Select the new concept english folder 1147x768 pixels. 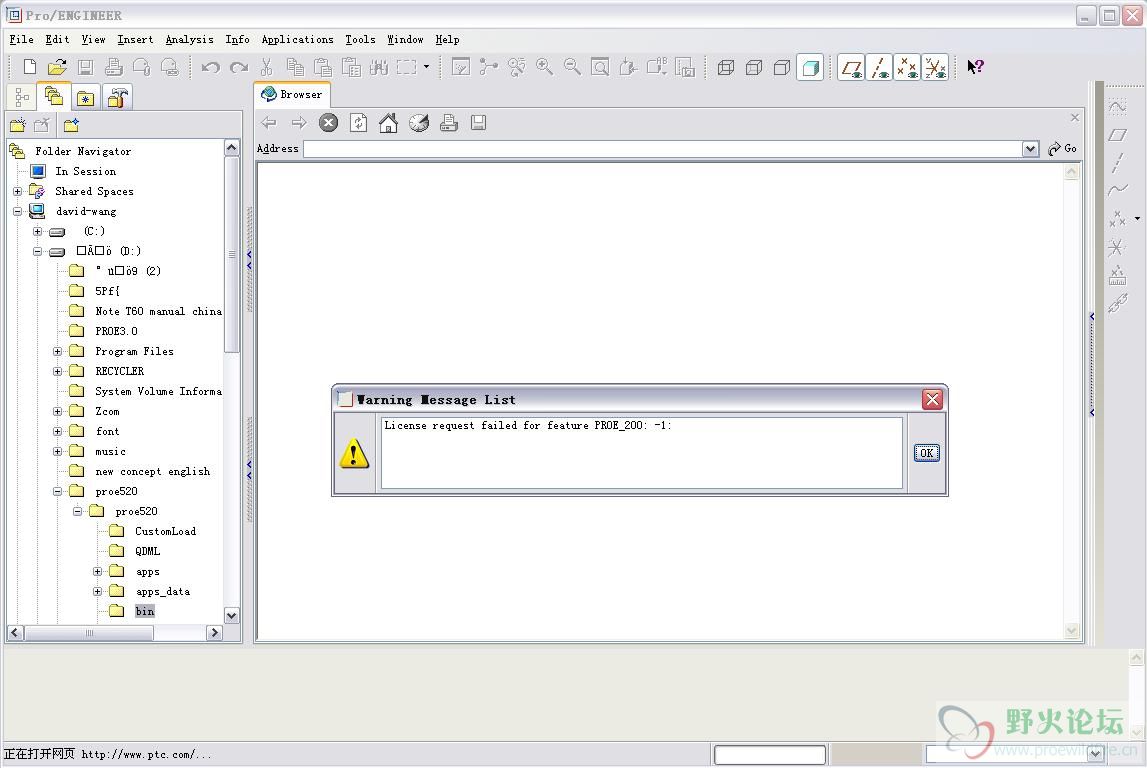pos(153,472)
